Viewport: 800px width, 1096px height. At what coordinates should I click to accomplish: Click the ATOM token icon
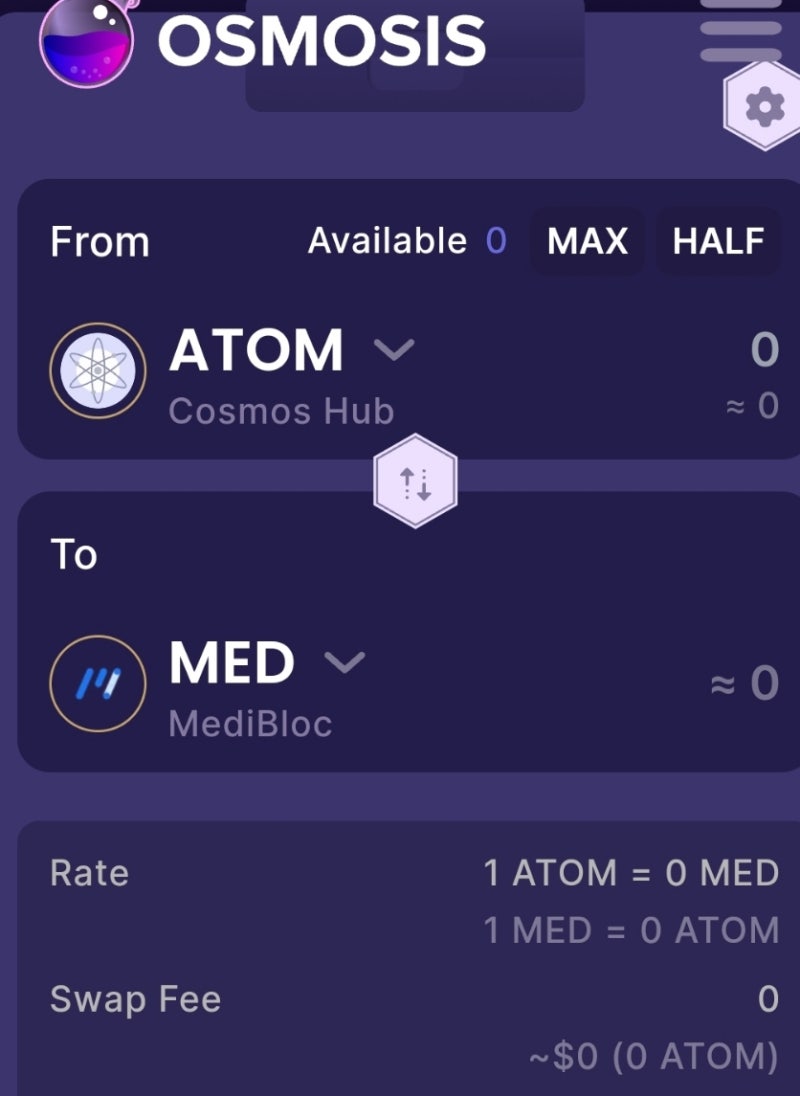[98, 371]
